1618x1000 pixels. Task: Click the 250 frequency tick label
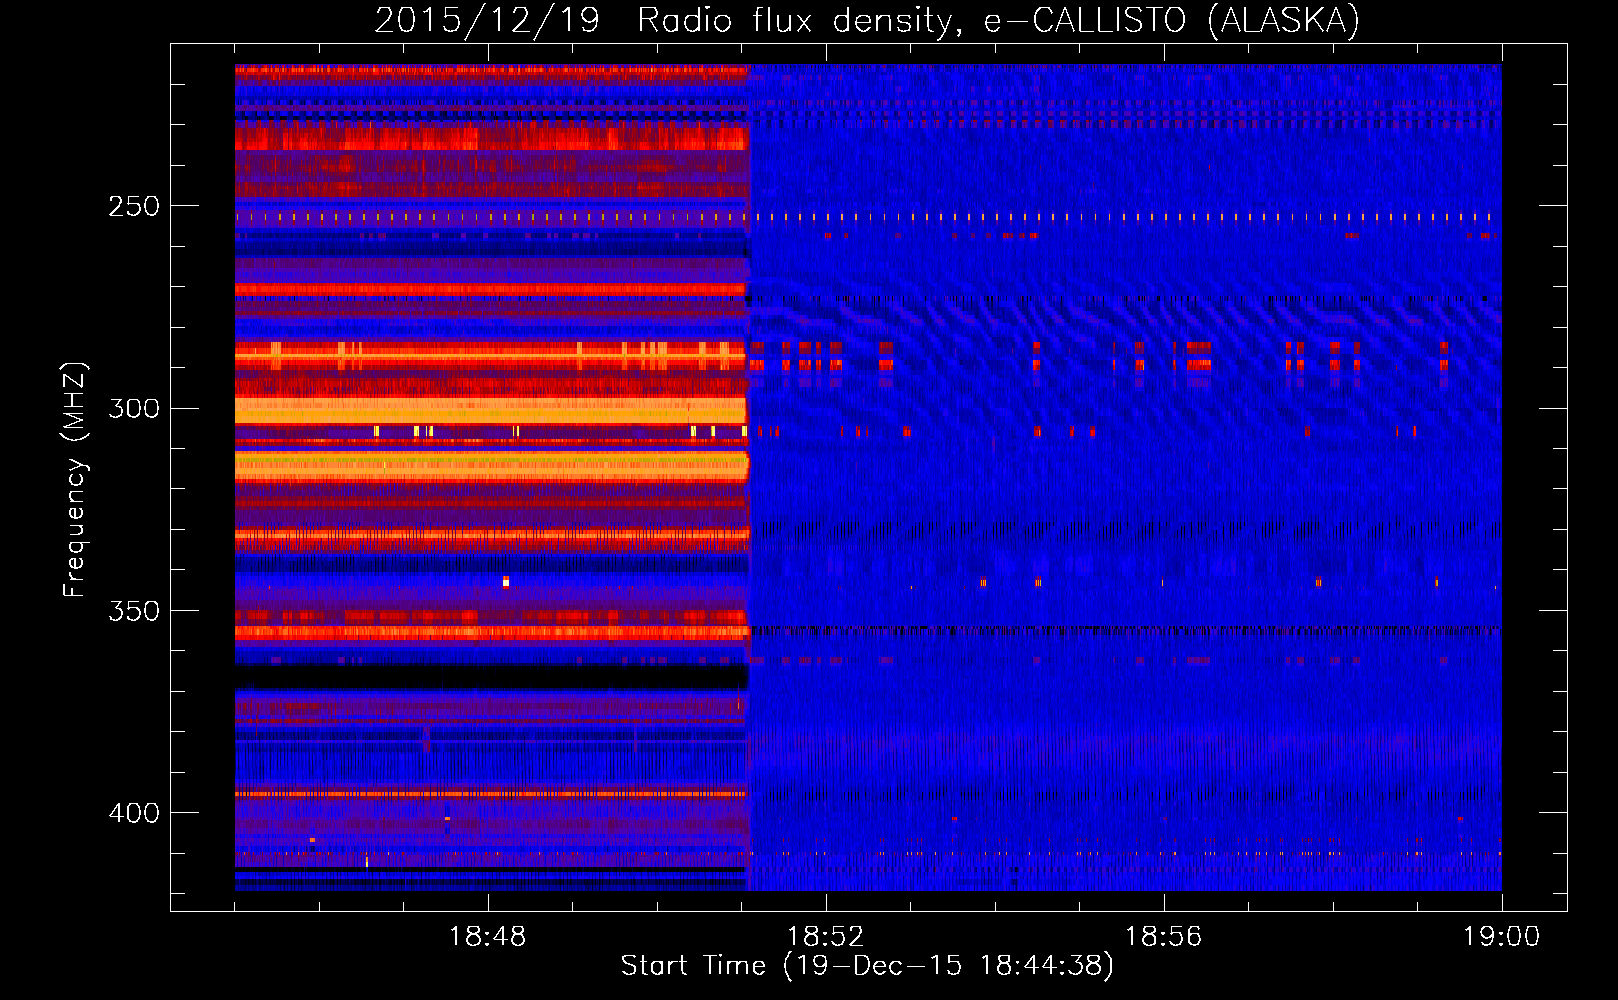(x=134, y=206)
